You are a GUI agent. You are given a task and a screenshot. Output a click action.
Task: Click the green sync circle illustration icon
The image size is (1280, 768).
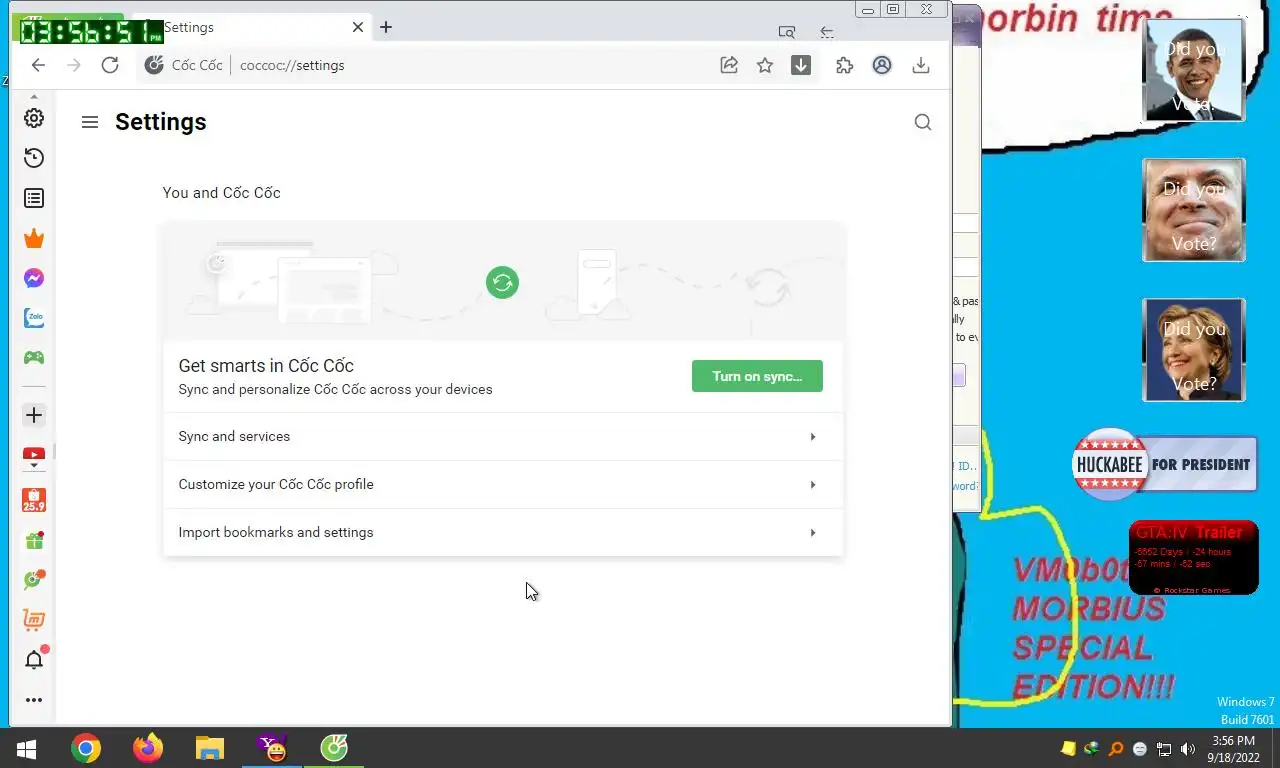[502, 282]
